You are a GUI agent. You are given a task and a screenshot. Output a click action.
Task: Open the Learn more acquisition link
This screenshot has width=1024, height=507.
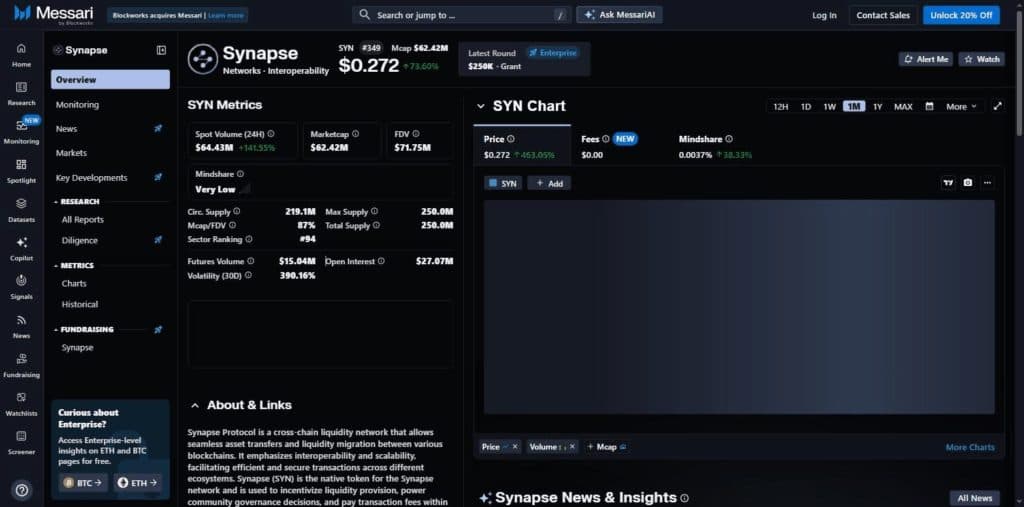pos(225,14)
